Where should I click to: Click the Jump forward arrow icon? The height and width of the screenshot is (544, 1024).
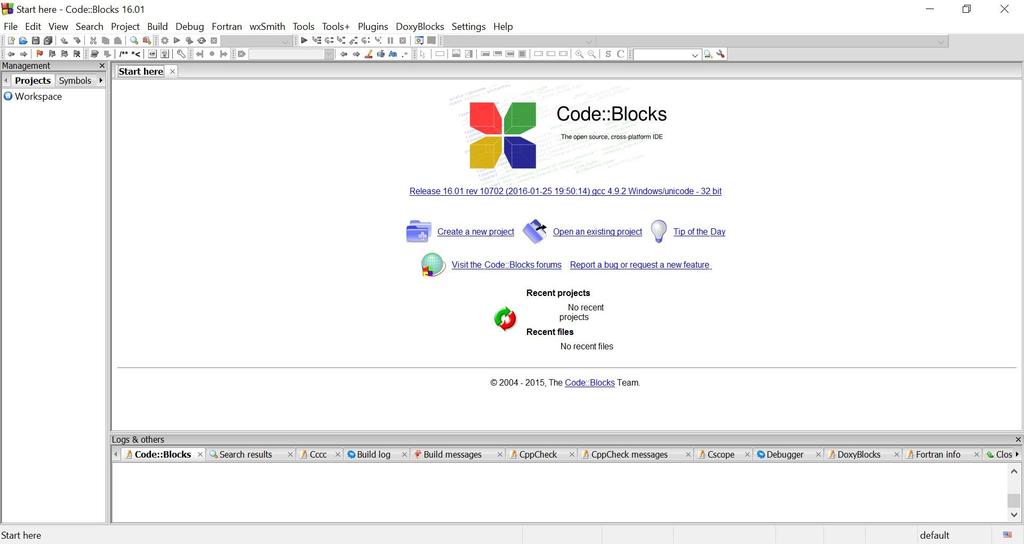coord(24,54)
